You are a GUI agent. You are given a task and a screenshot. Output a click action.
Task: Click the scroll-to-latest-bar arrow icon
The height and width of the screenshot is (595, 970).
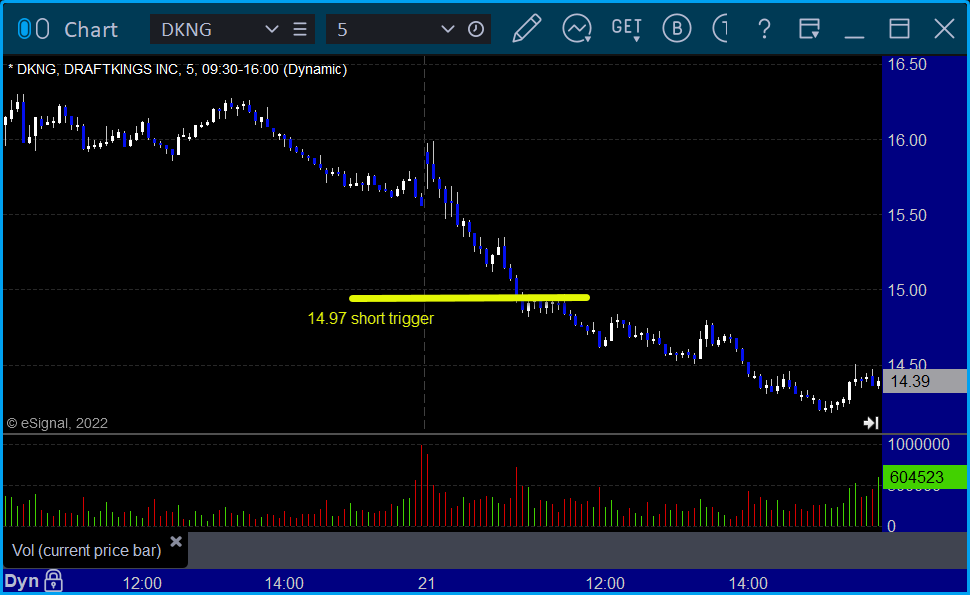(x=871, y=423)
